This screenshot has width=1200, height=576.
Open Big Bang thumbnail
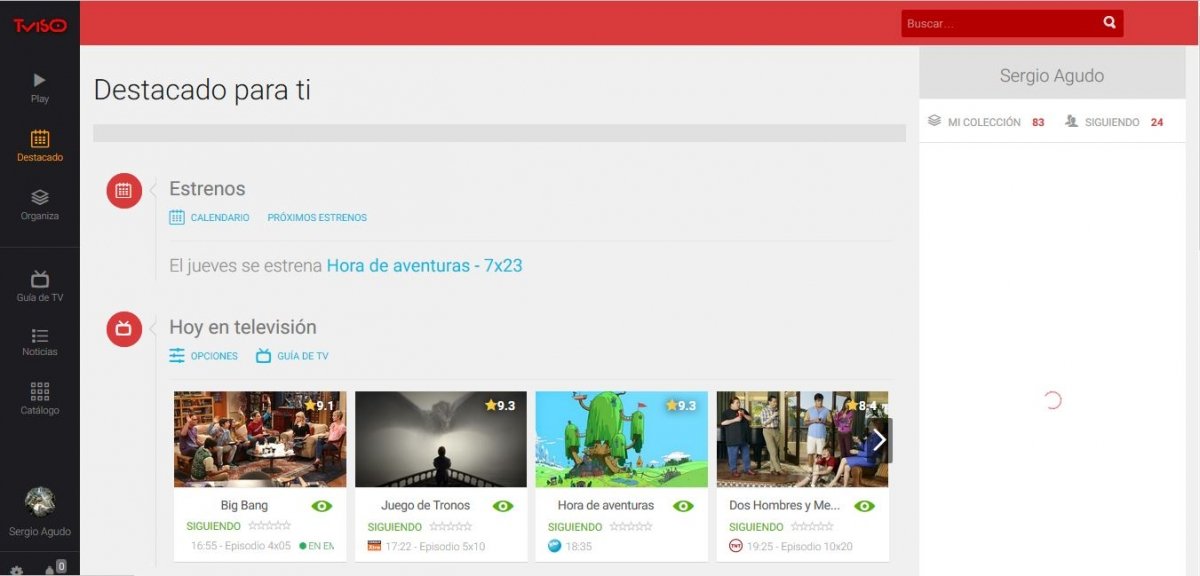point(260,439)
